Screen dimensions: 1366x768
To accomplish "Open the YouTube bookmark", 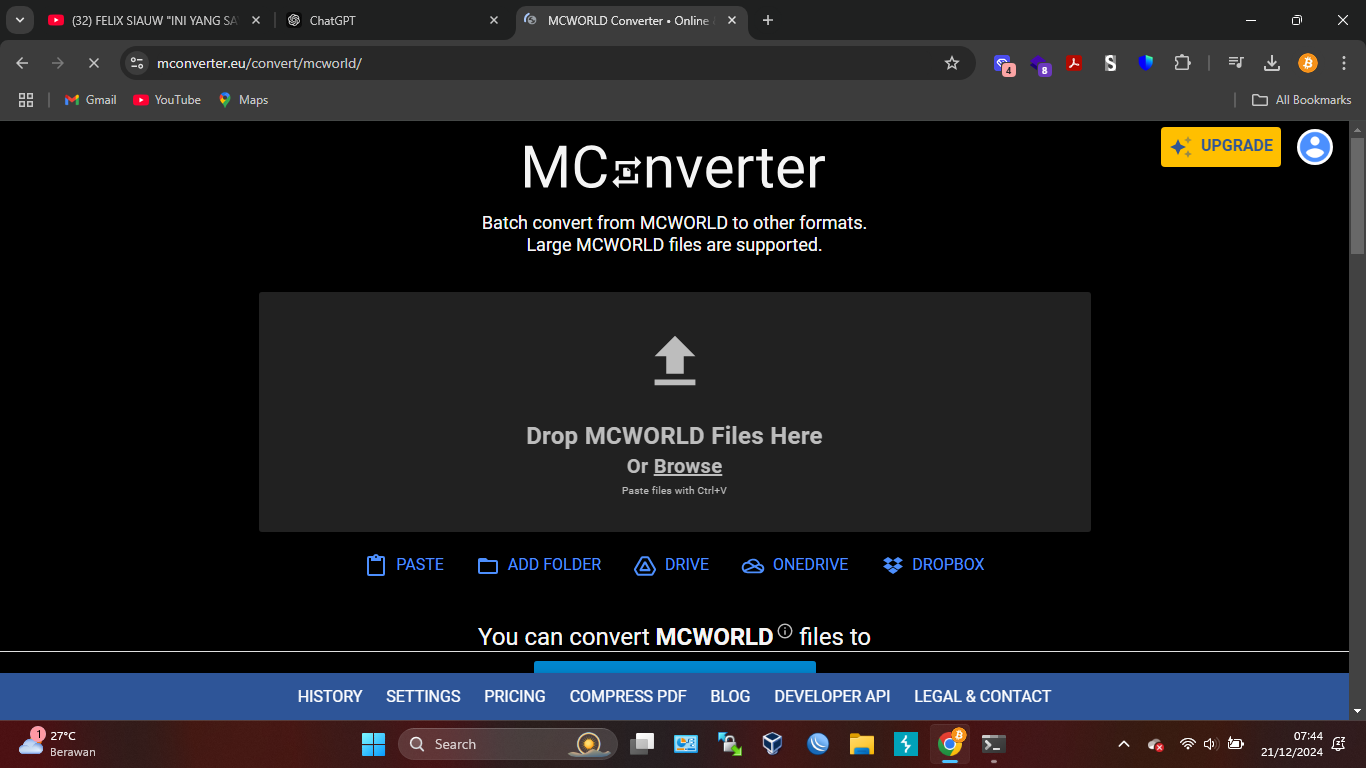I will (x=167, y=100).
